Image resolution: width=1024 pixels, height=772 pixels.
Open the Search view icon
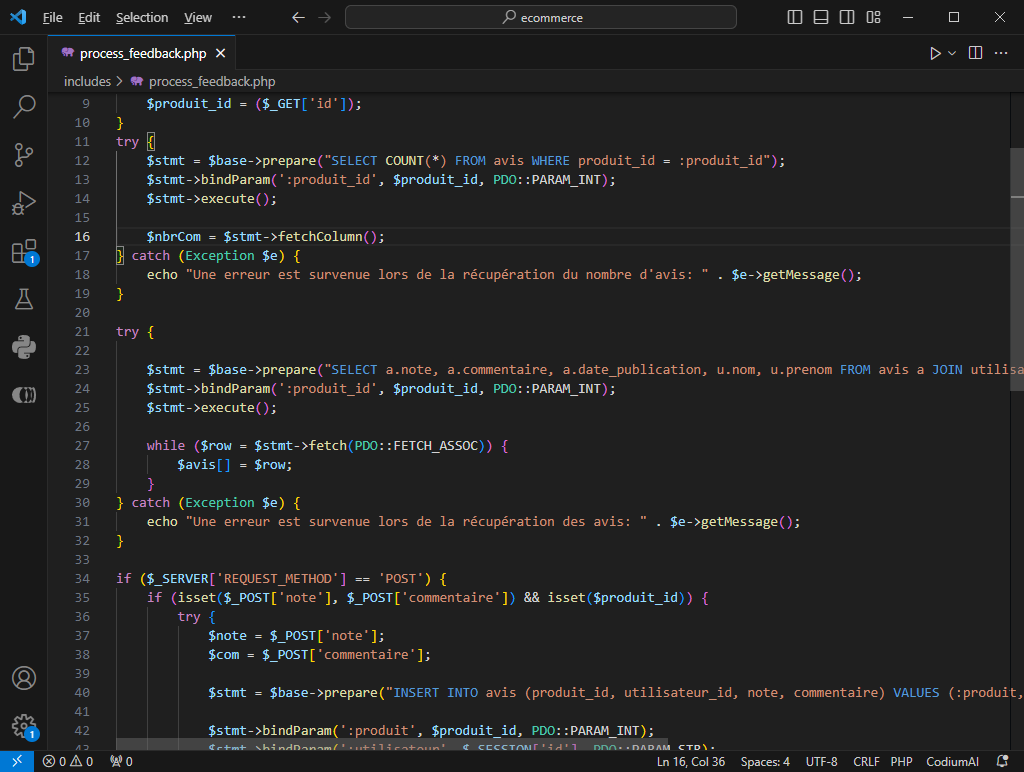(x=24, y=106)
